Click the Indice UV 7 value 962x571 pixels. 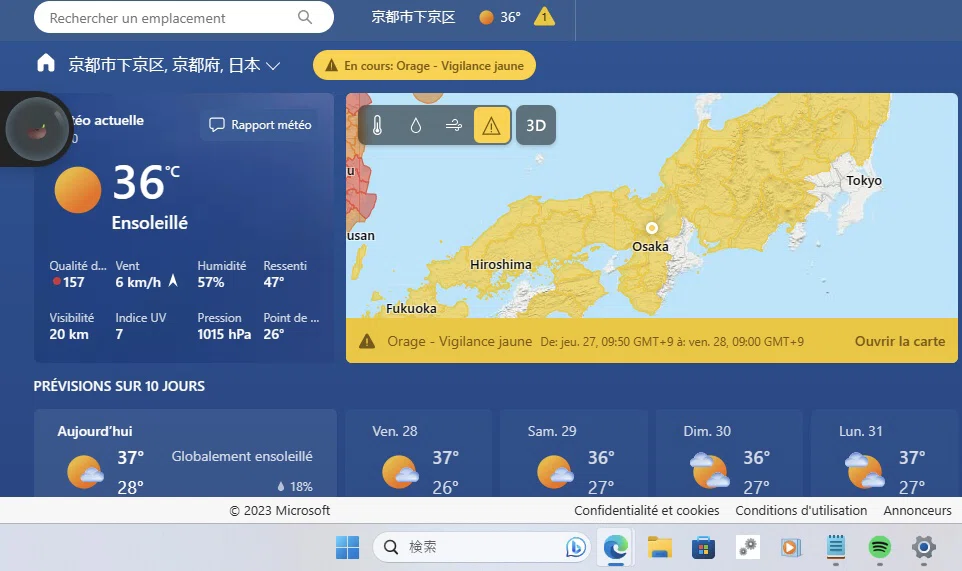tap(119, 334)
